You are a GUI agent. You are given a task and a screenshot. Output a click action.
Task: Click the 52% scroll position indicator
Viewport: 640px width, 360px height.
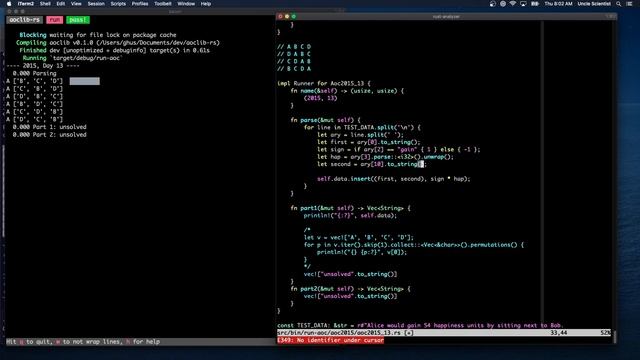click(605, 333)
